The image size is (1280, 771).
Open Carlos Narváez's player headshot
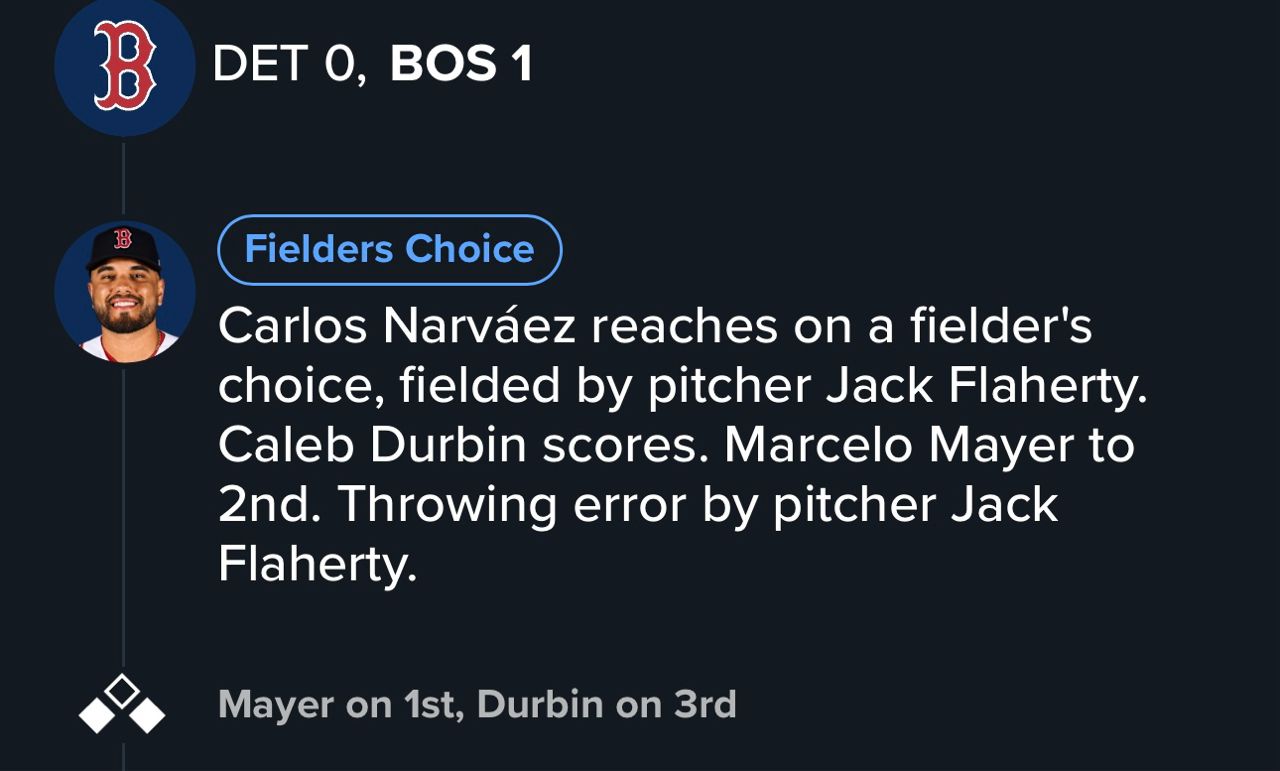[x=124, y=291]
